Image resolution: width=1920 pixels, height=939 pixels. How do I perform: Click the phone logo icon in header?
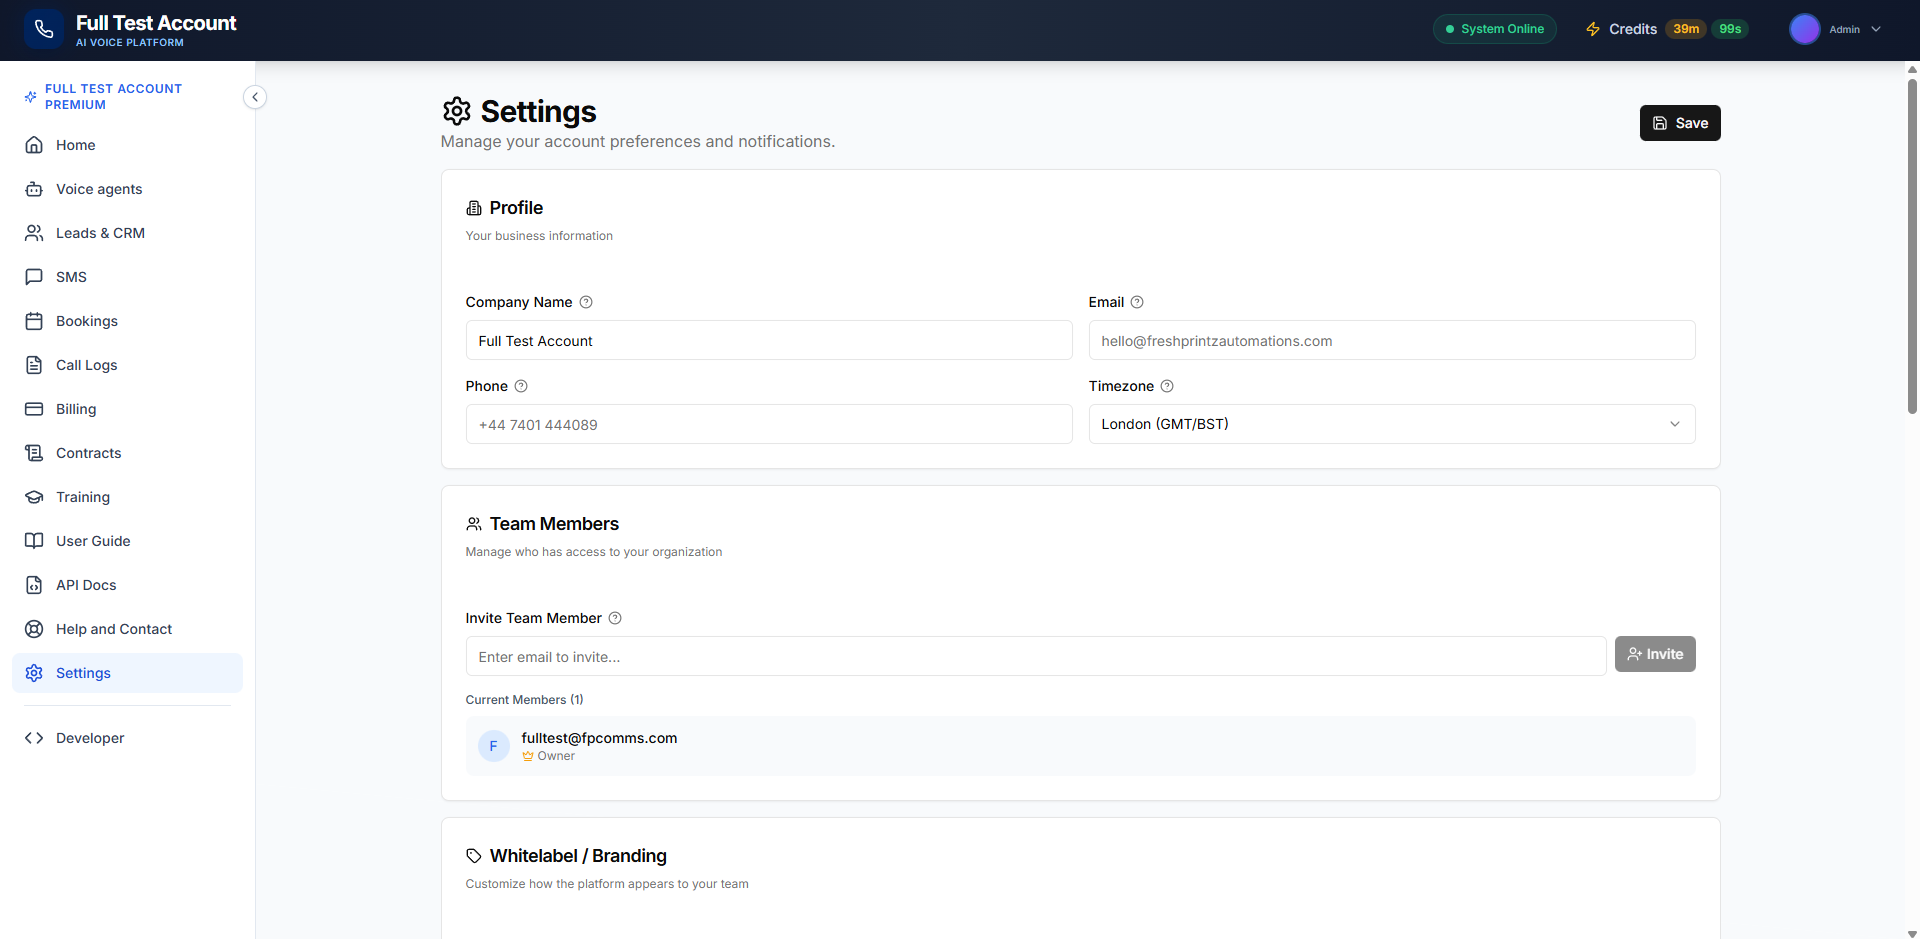[44, 30]
